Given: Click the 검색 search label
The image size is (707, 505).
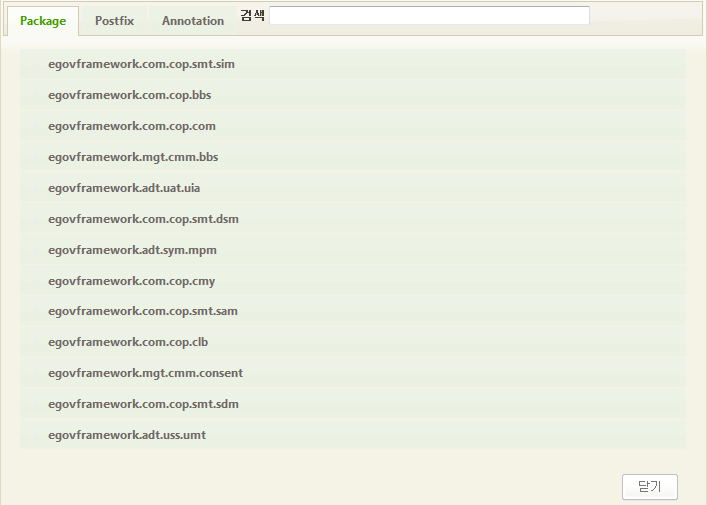Looking at the screenshot, I should coord(253,16).
